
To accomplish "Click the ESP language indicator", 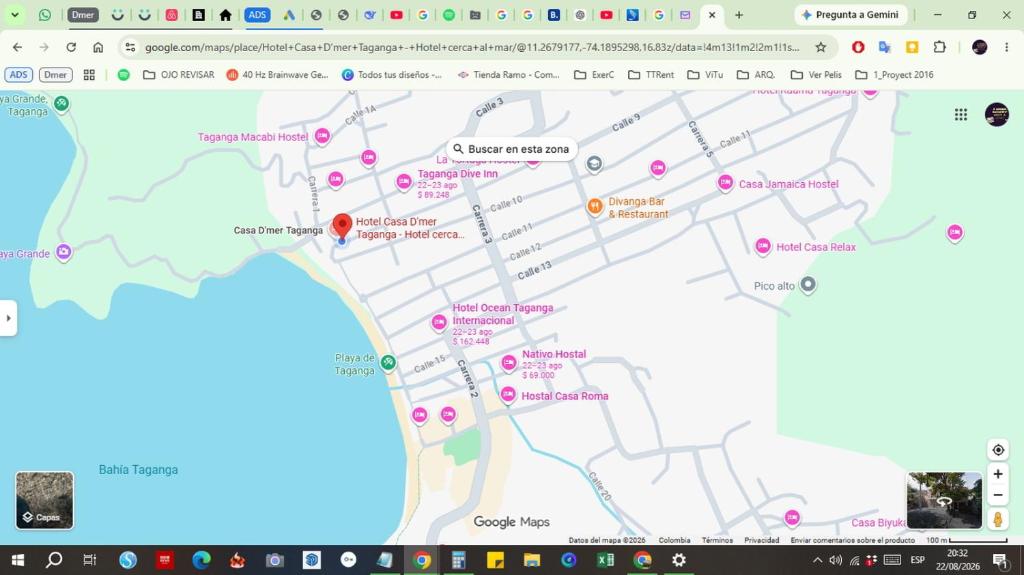I will click(918, 560).
